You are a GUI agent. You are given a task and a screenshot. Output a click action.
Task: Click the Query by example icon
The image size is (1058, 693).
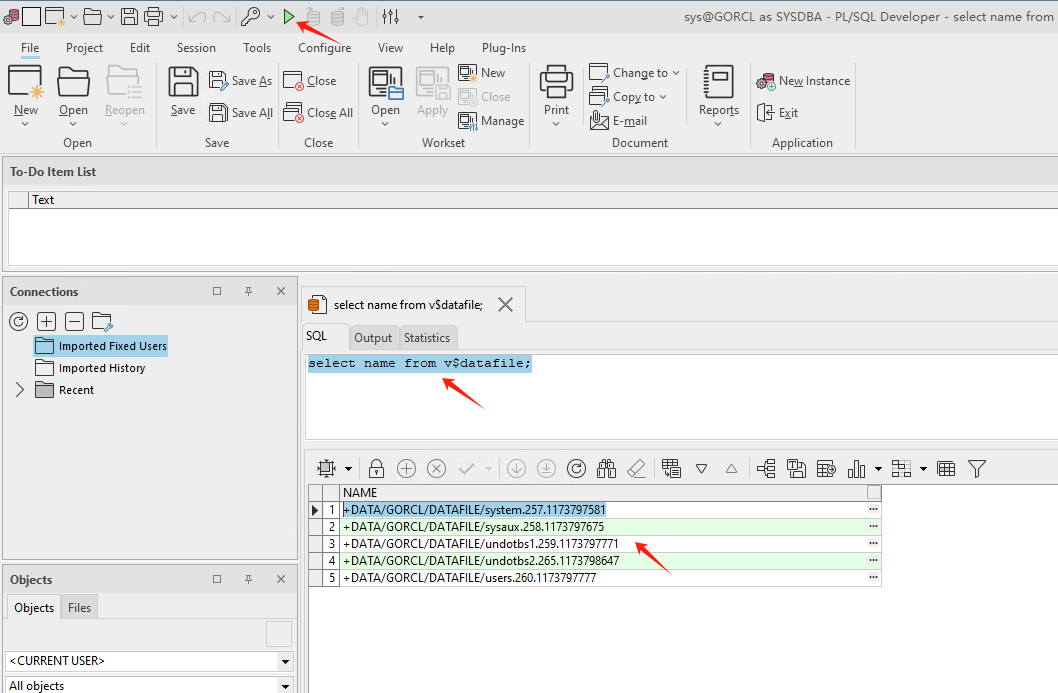click(671, 468)
